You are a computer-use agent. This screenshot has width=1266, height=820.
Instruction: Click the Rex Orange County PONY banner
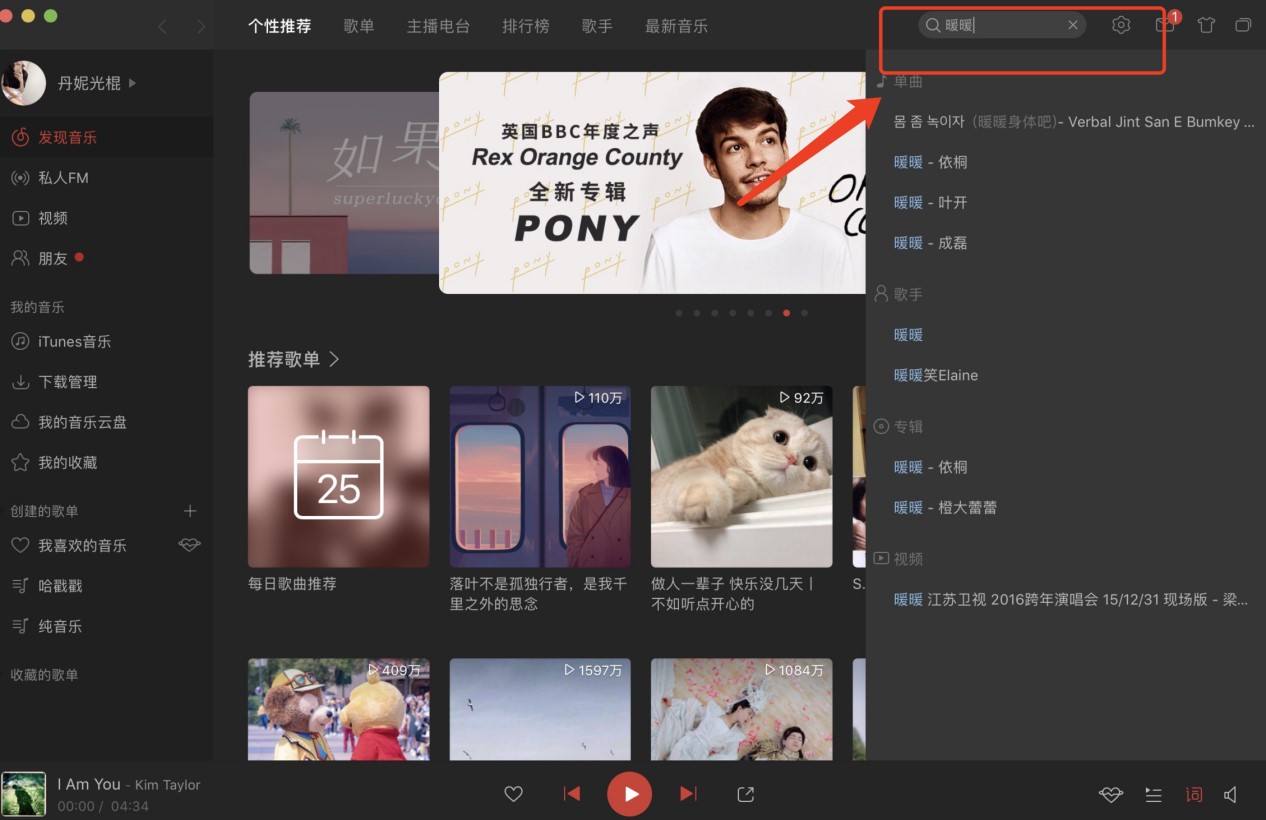coord(652,183)
